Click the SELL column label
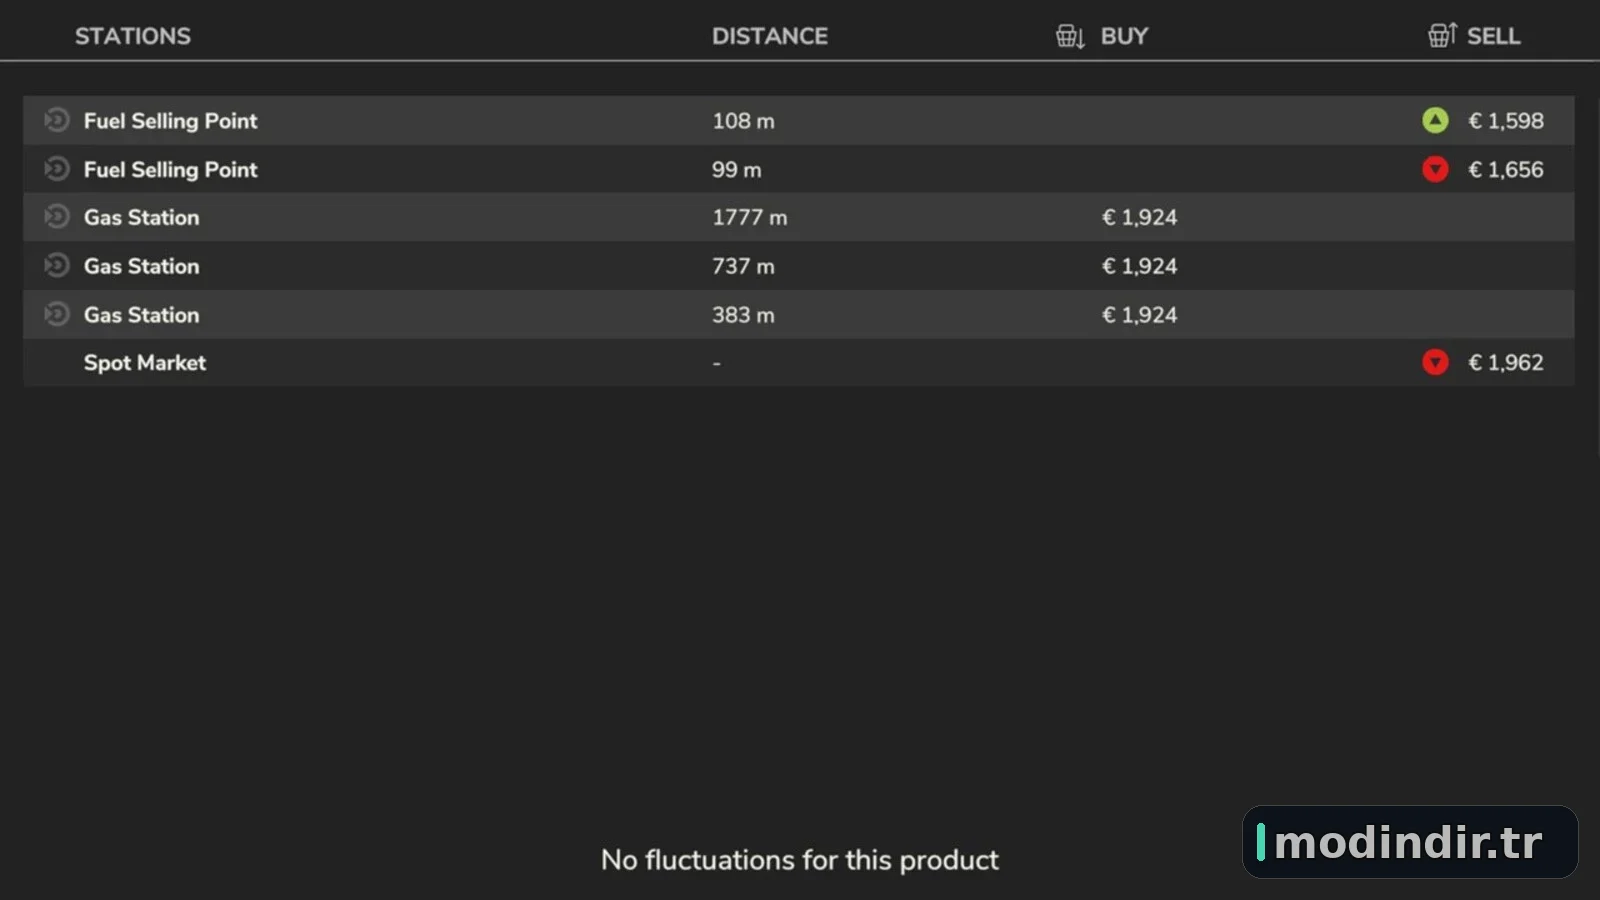 coord(1493,36)
